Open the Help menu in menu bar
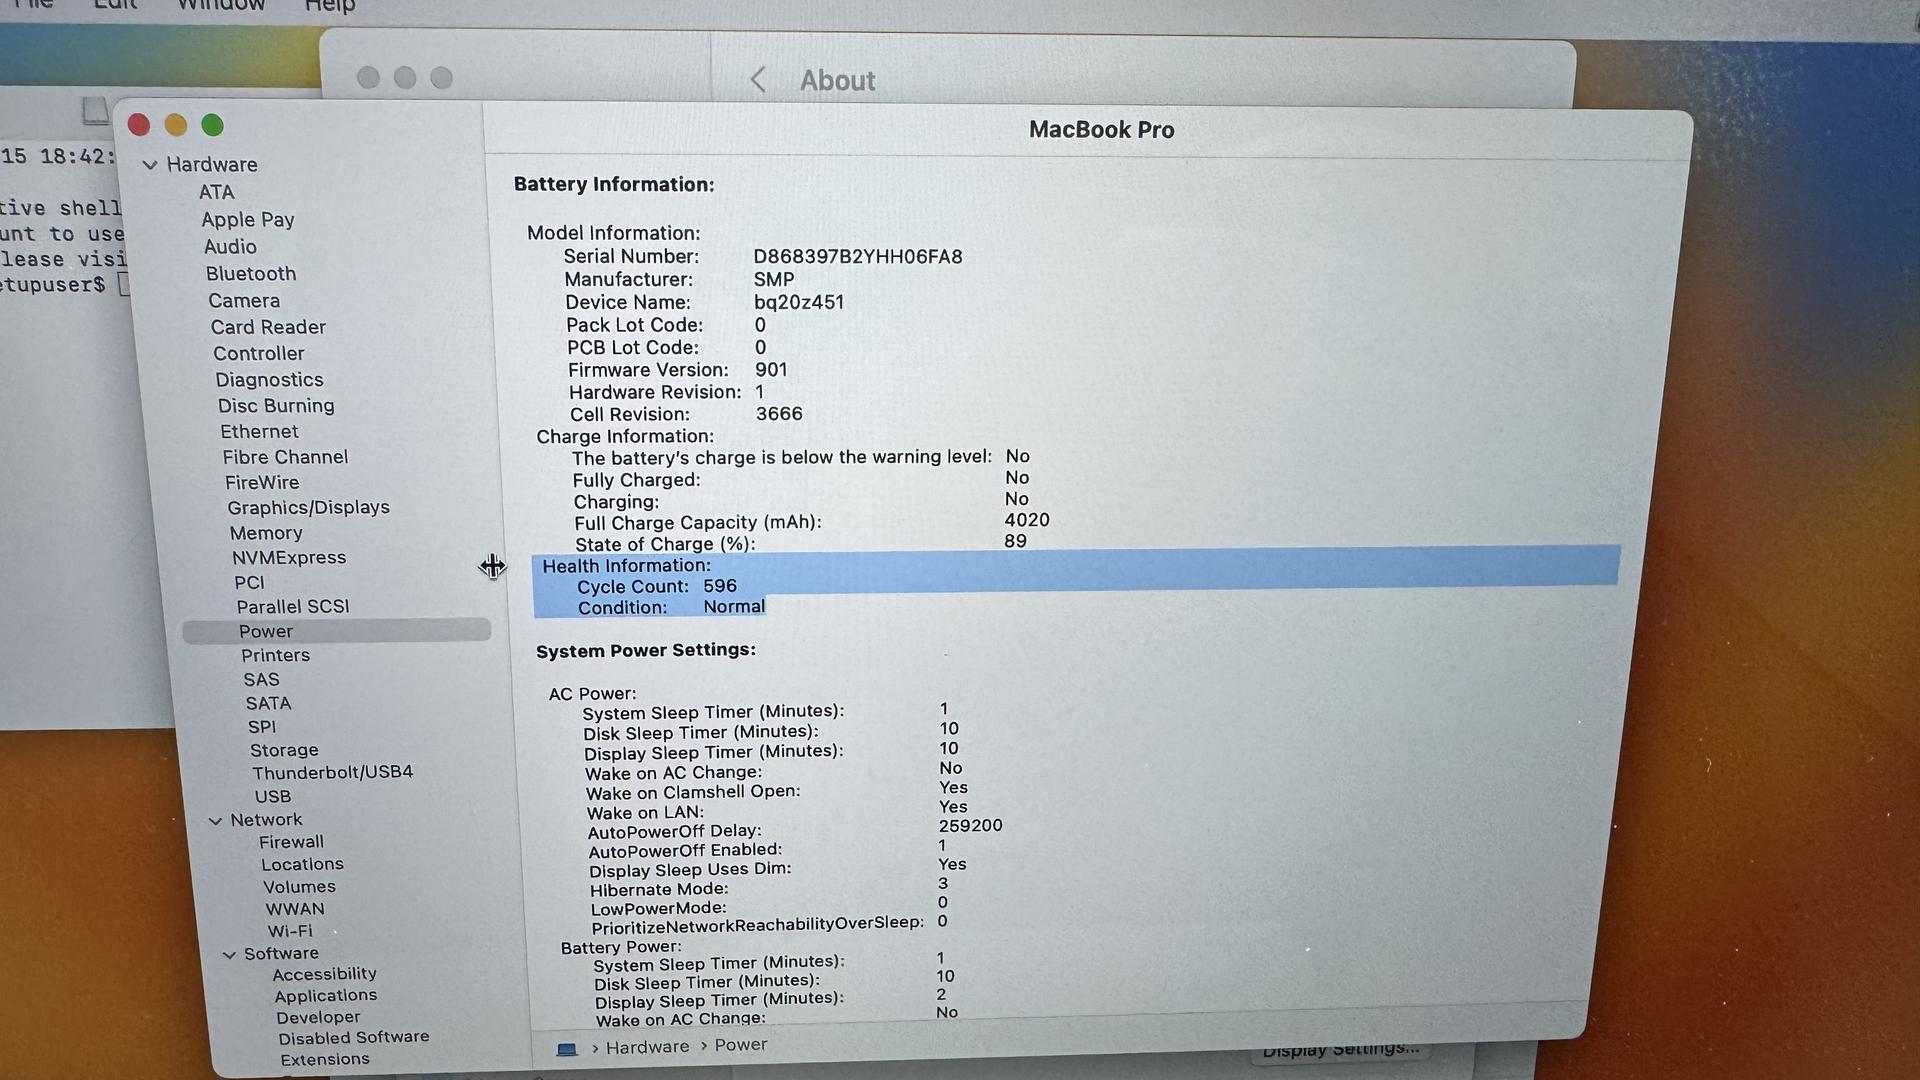Screen dimensions: 1920x1080 point(329,6)
